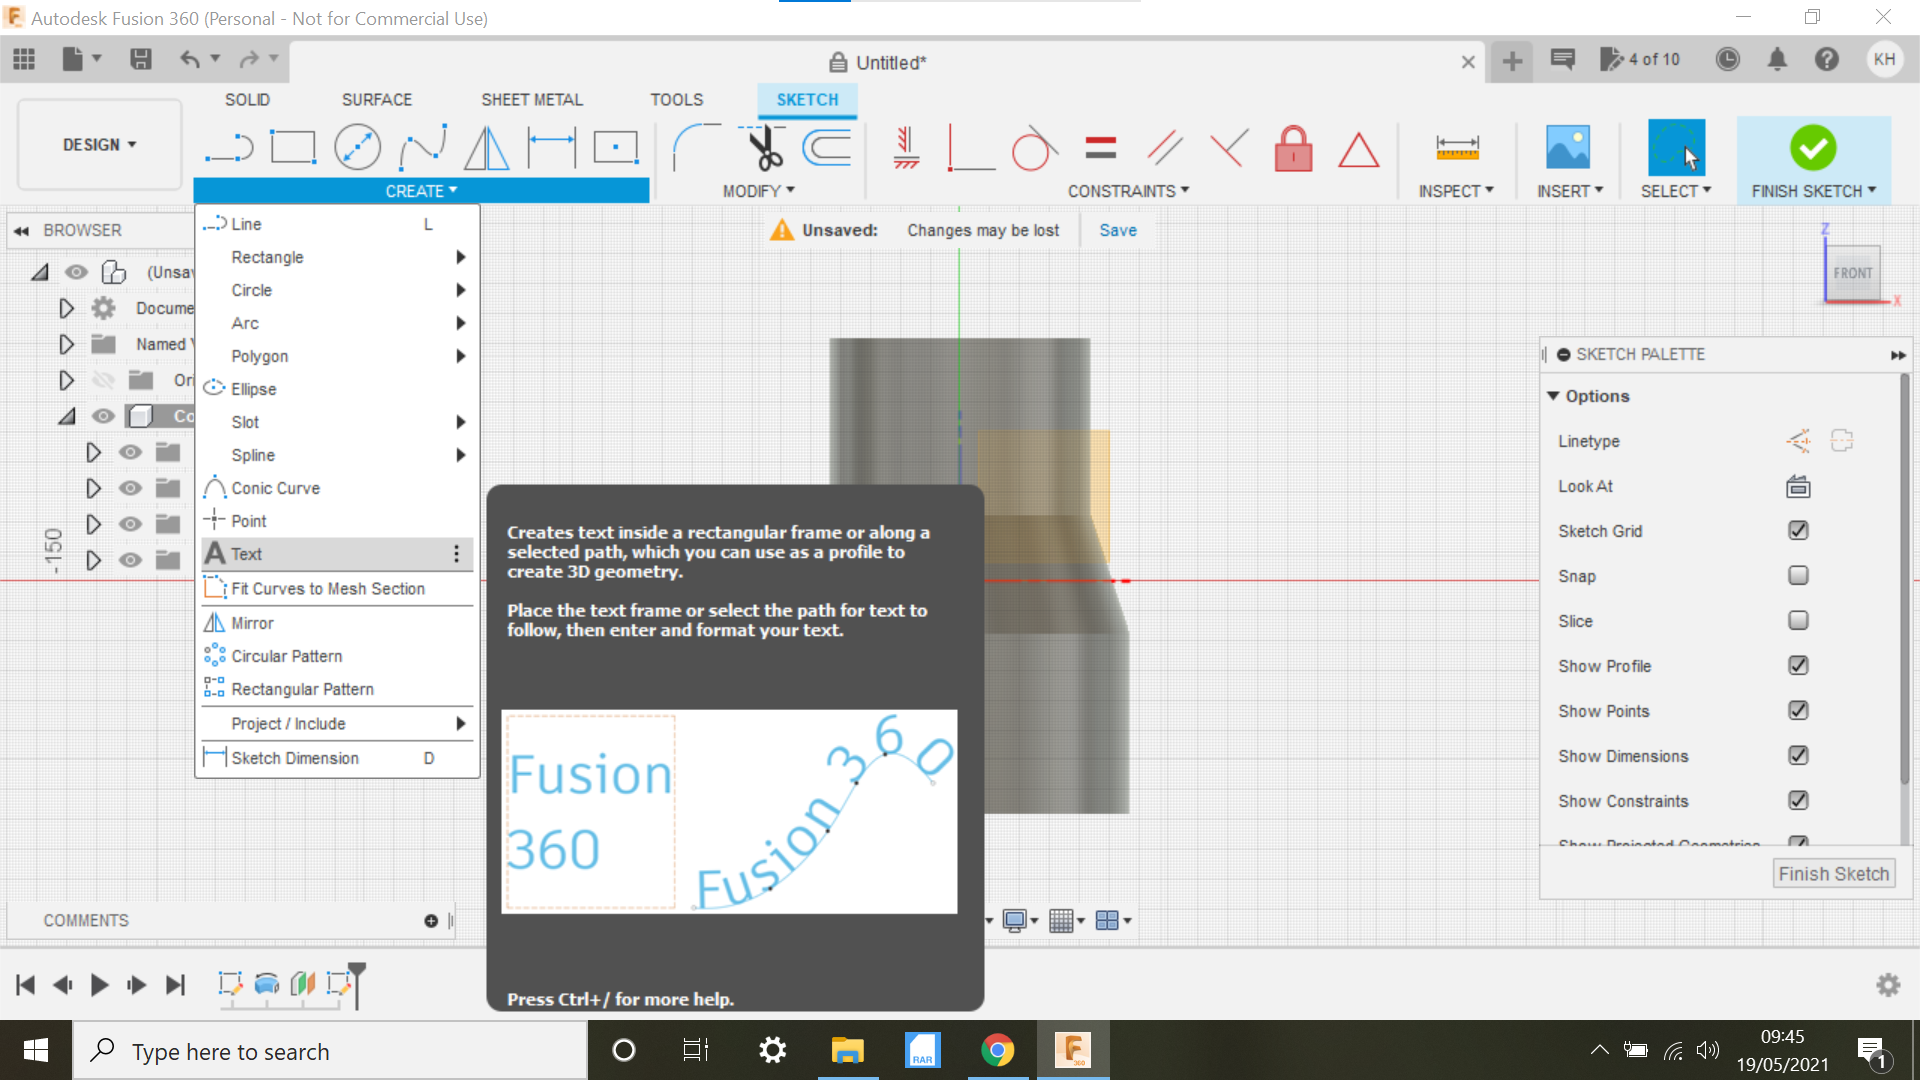Image resolution: width=1920 pixels, height=1080 pixels.
Task: Select the Point tool icon in toolbar
Action: coord(616,148)
